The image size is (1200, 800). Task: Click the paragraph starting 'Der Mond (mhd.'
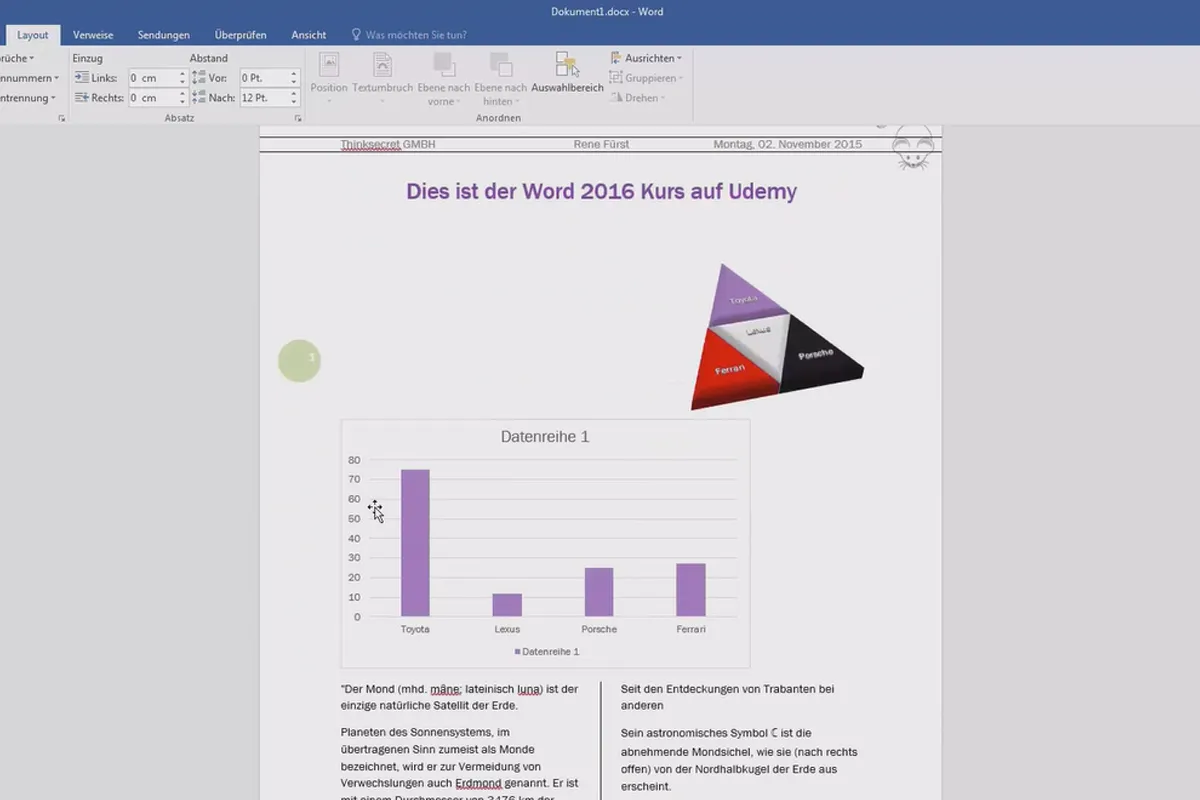tap(459, 698)
